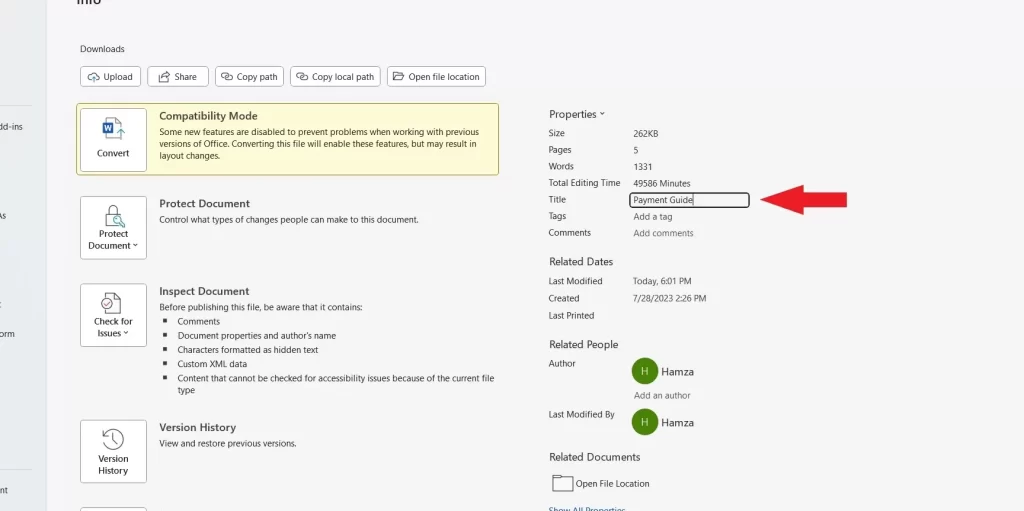
Task: Click the Upload button
Action: 110,77
